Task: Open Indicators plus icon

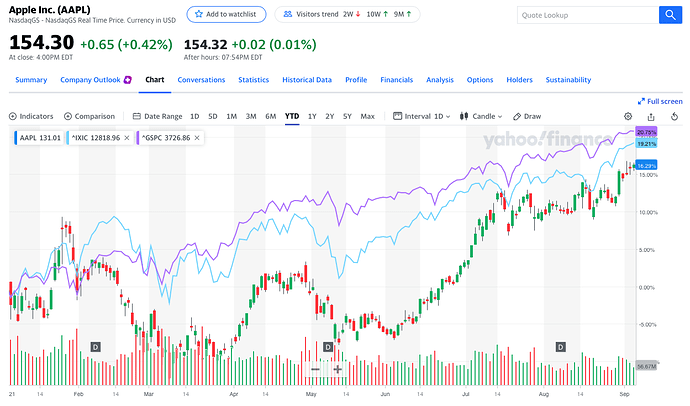Action: 13,116
